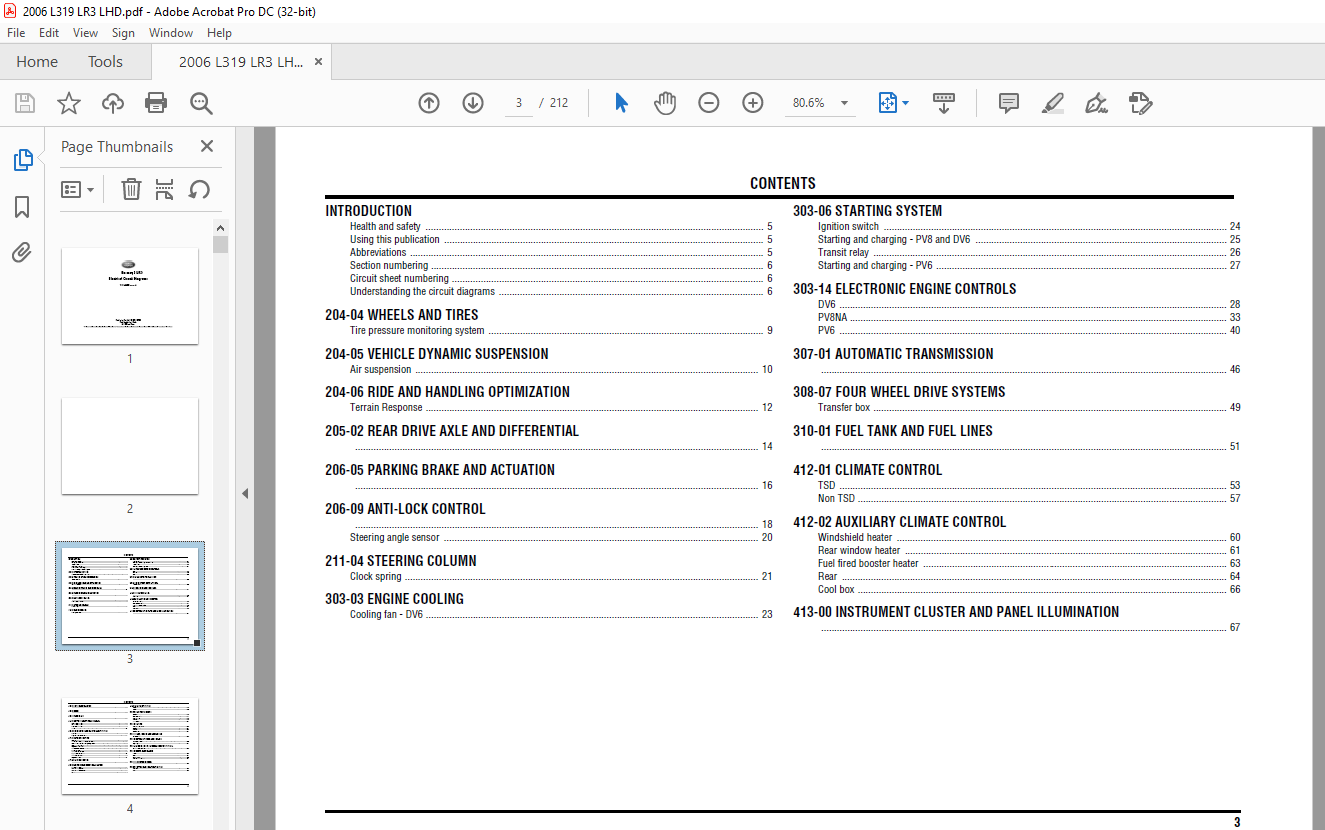Open the Window menu

pyautogui.click(x=171, y=33)
